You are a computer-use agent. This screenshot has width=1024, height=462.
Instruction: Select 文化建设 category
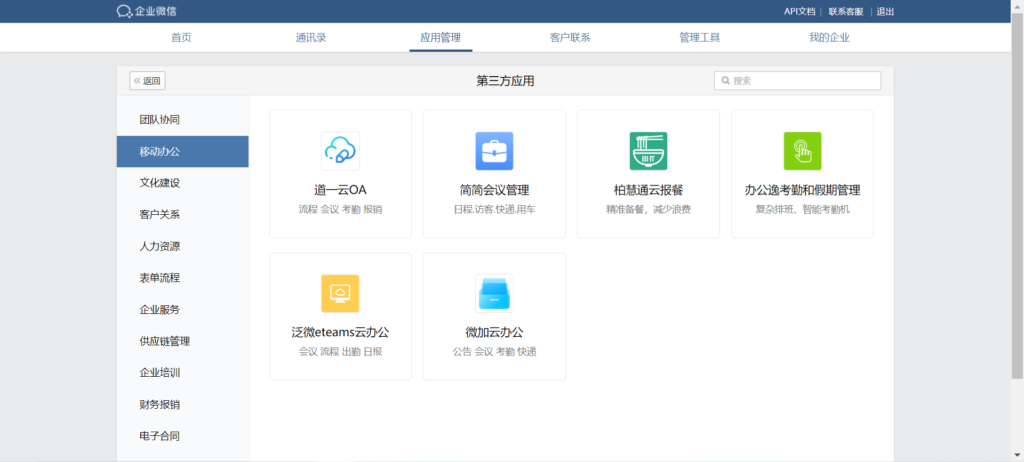coord(183,183)
